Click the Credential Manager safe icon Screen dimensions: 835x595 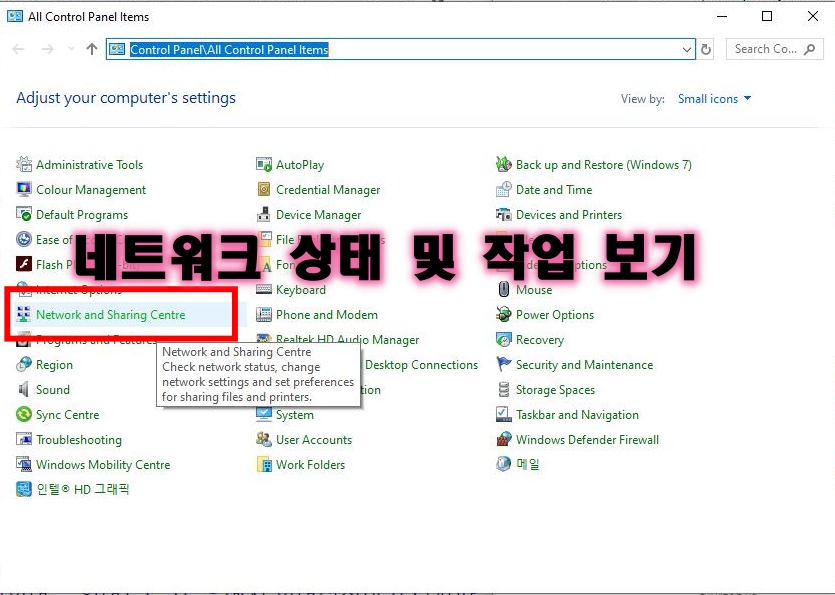(x=264, y=190)
